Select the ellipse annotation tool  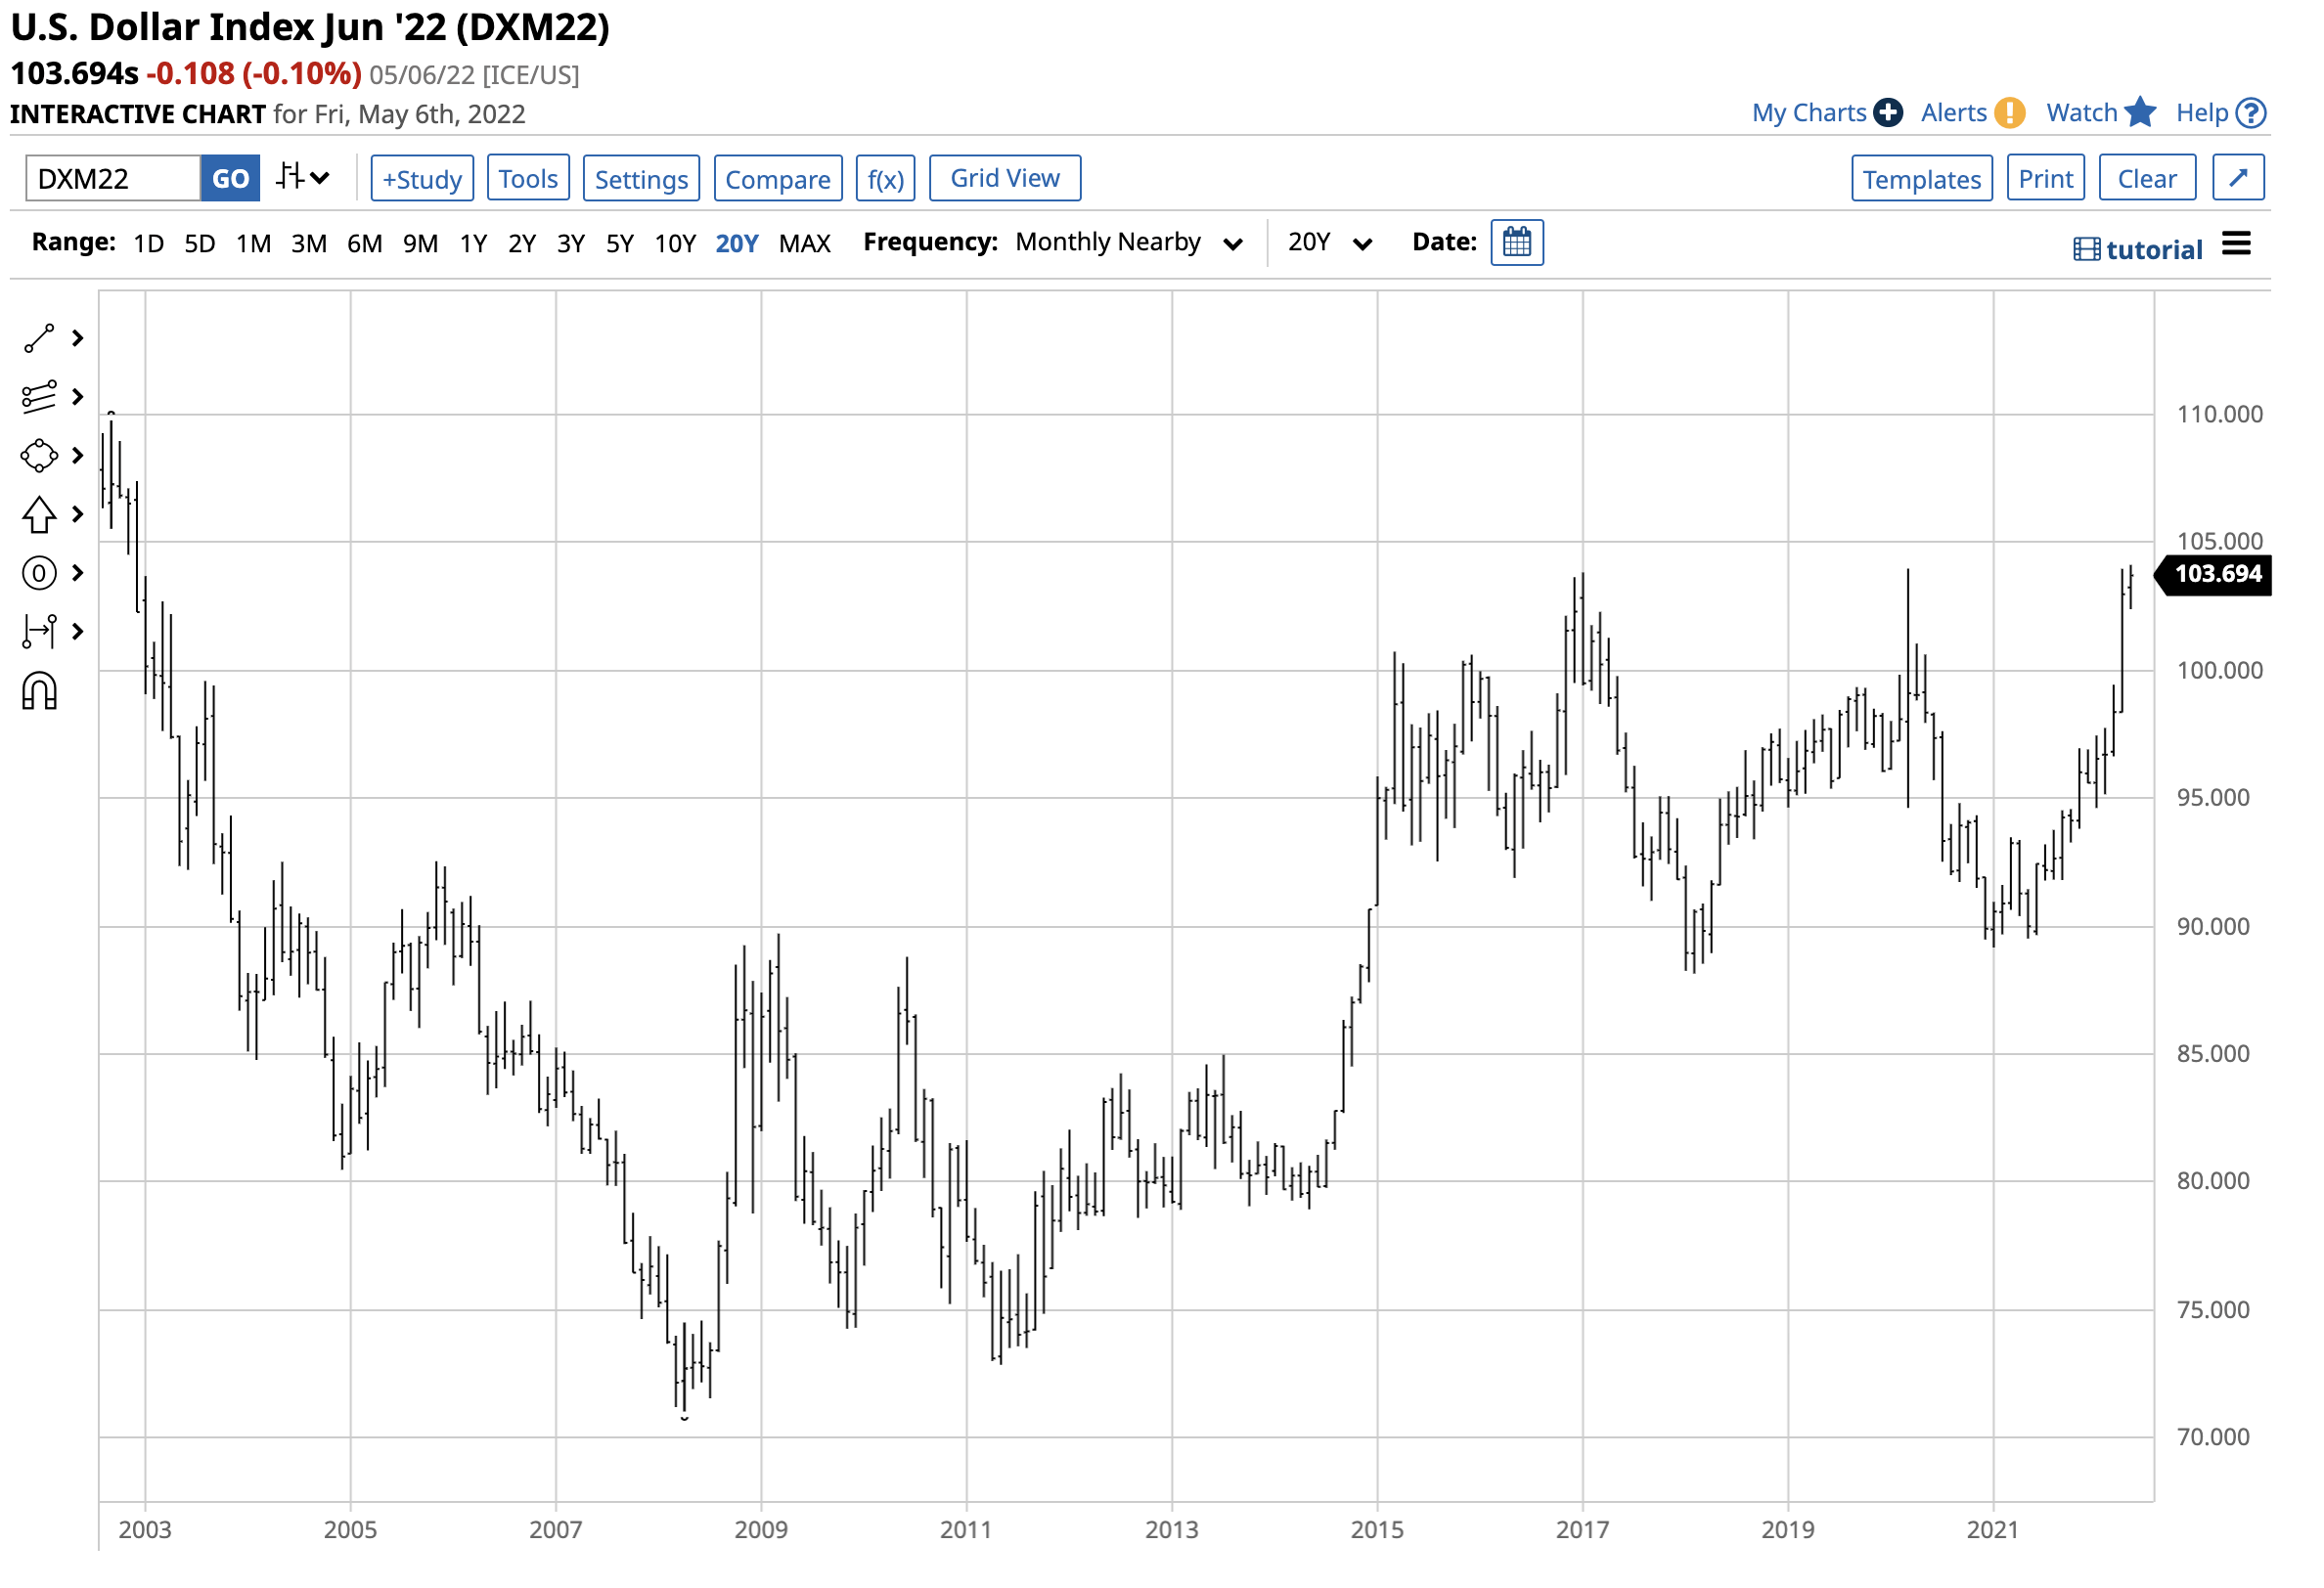pos(38,455)
